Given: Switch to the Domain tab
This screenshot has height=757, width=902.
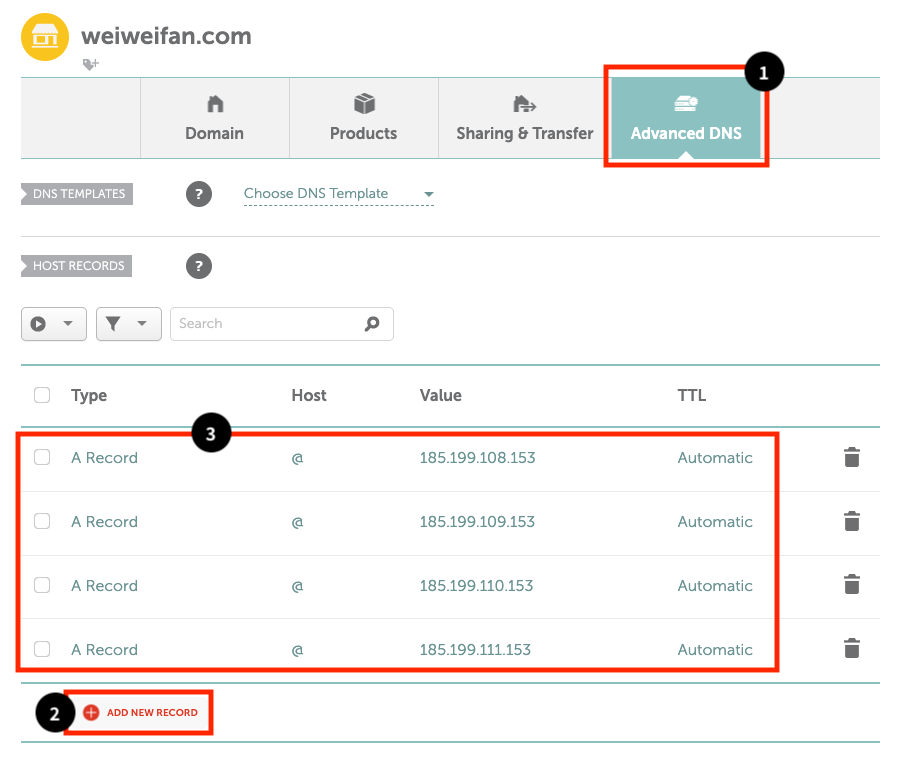Looking at the screenshot, I should tap(214, 118).
